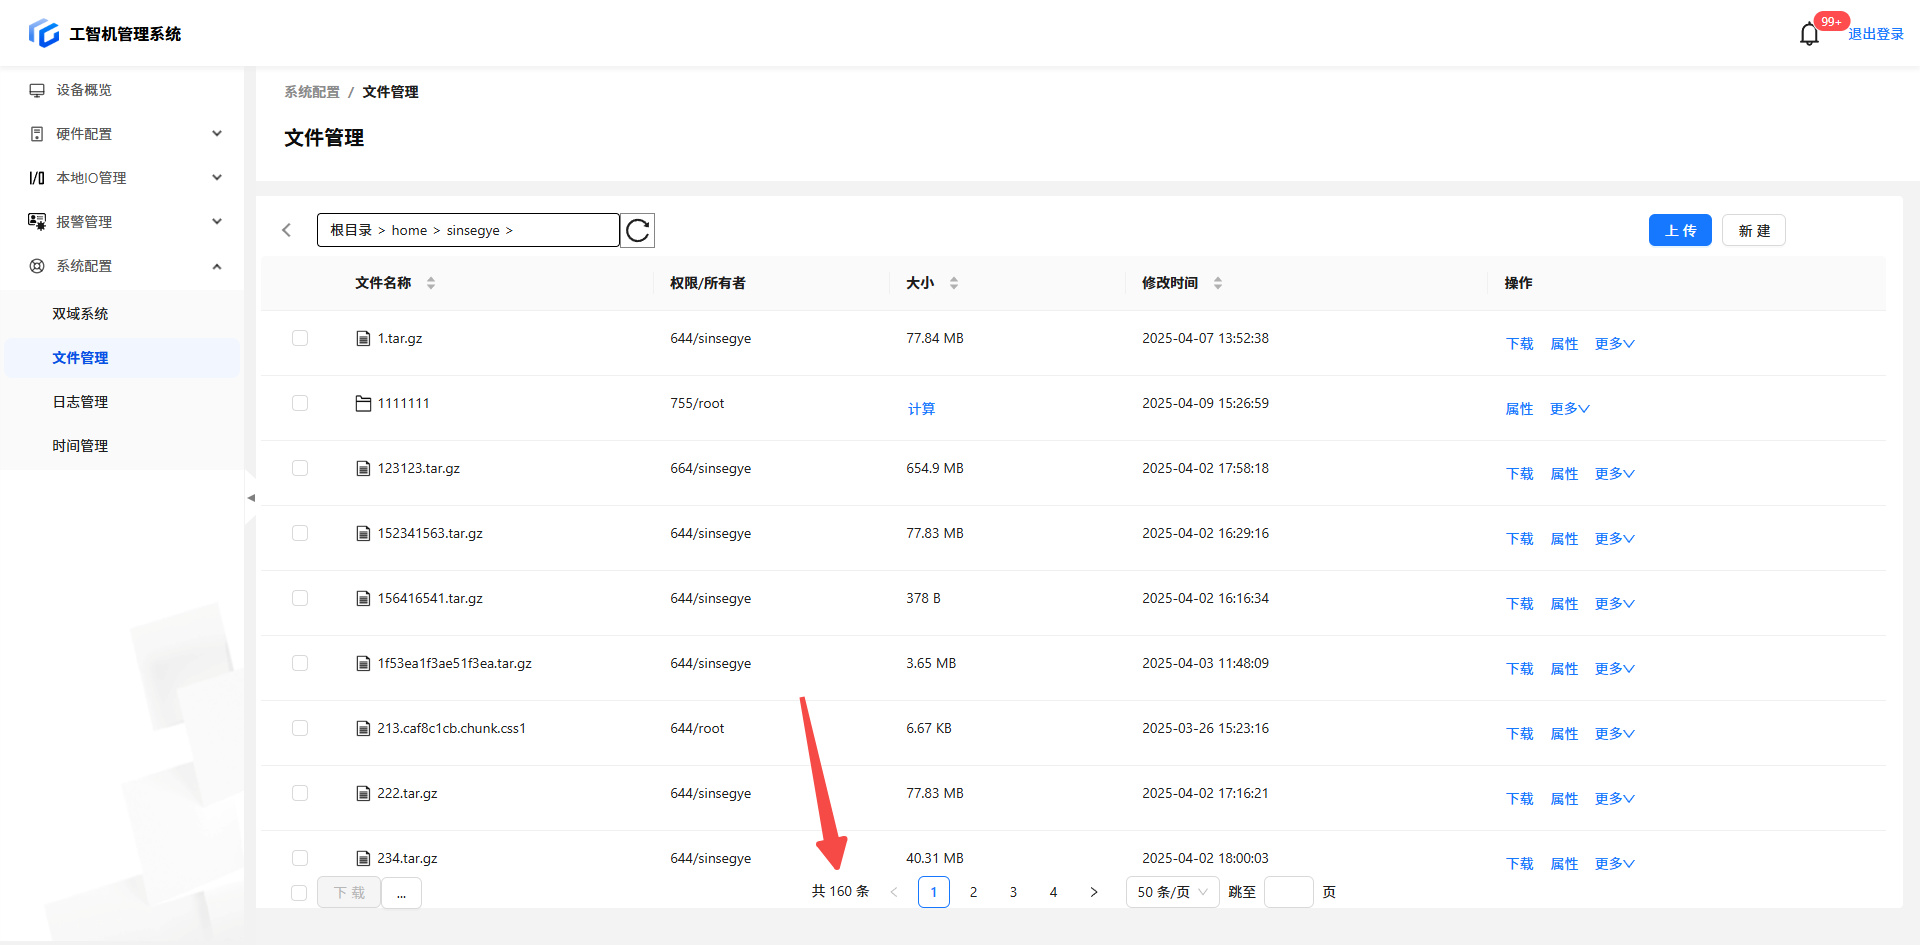Click the sort arrows next to 大小

coord(954,283)
